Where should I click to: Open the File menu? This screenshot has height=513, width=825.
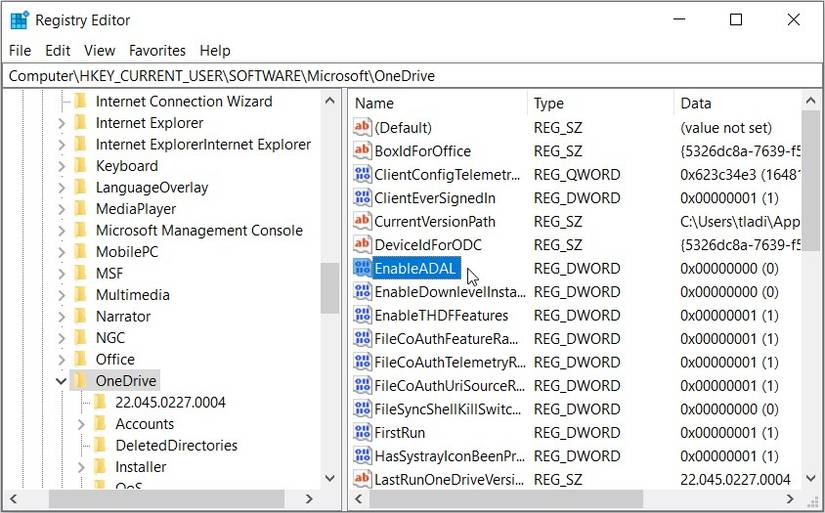click(20, 51)
